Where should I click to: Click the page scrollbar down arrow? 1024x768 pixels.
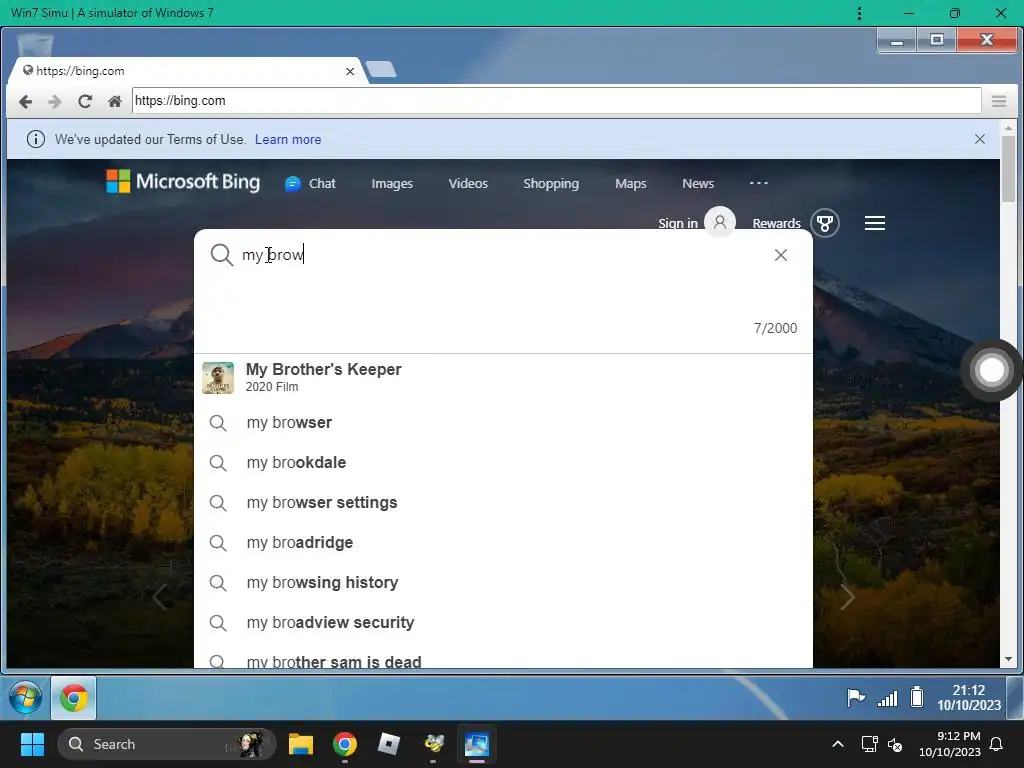[1008, 660]
